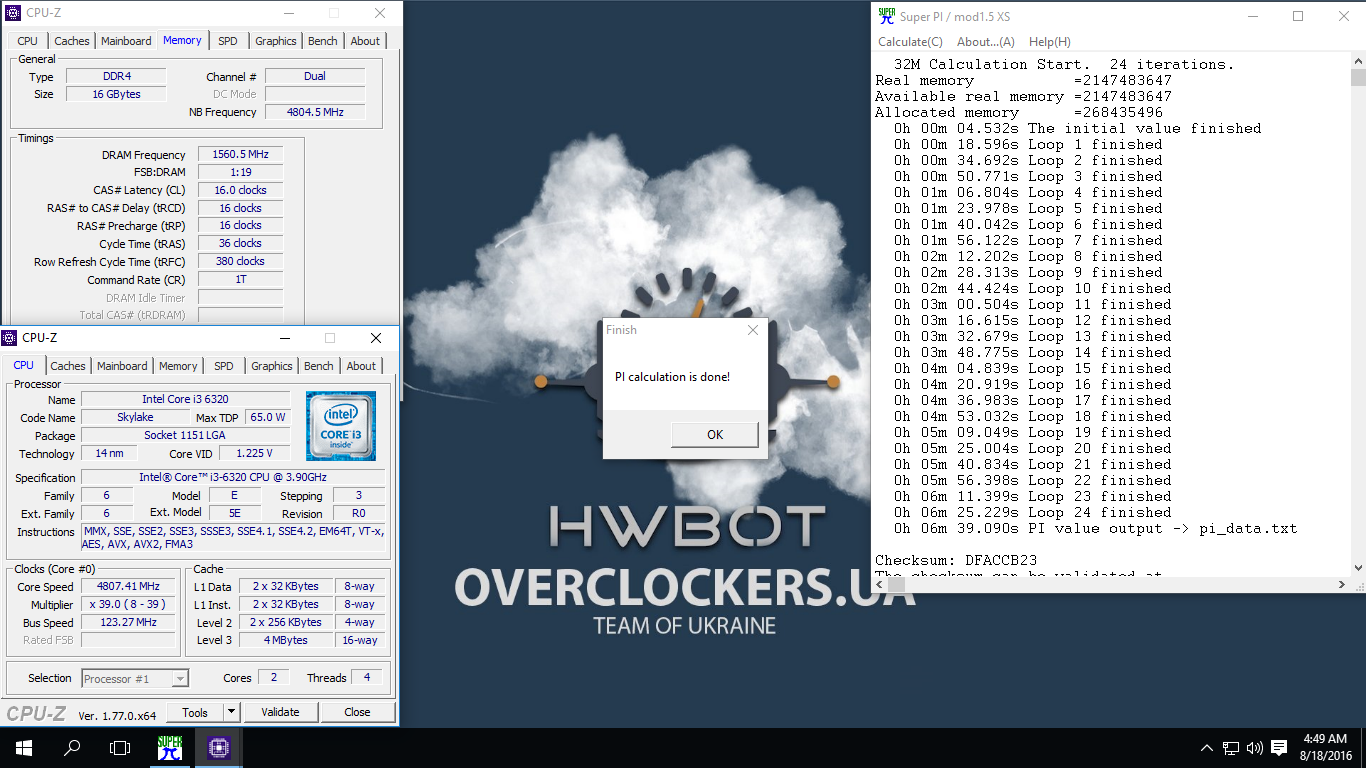Select About tab in top CPU-Z window
The image size is (1366, 768).
point(365,41)
